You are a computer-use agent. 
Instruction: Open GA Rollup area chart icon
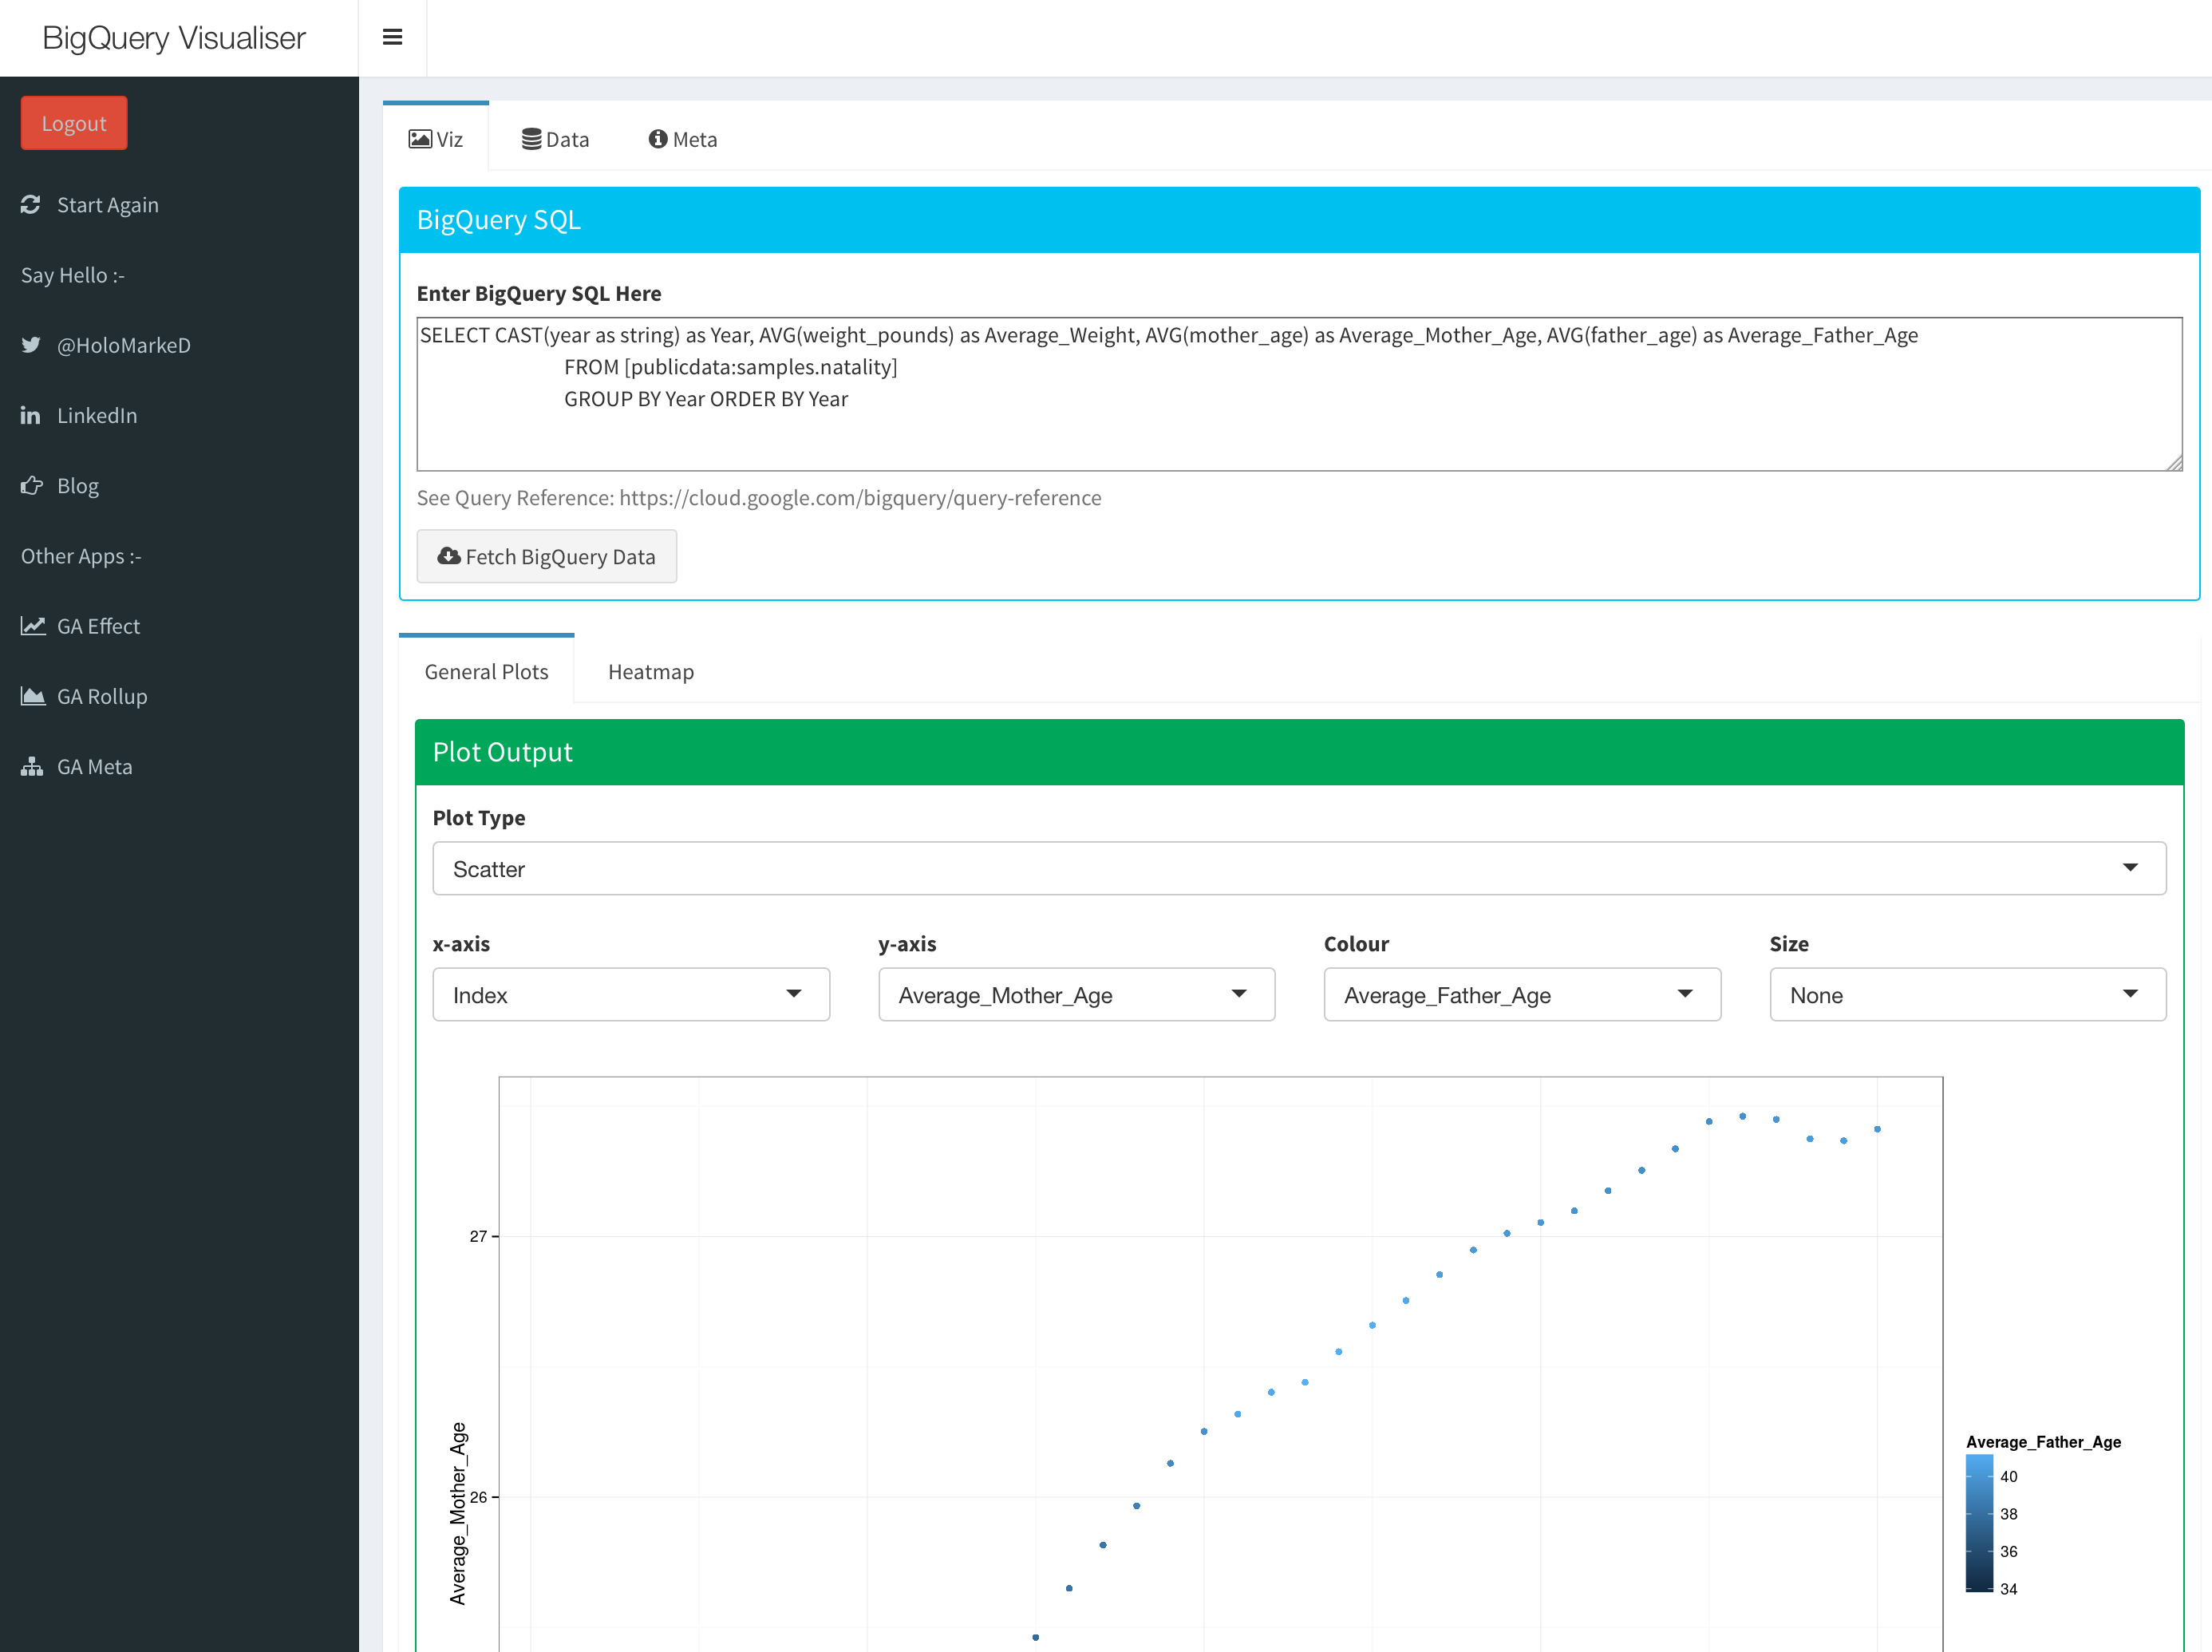[33, 696]
